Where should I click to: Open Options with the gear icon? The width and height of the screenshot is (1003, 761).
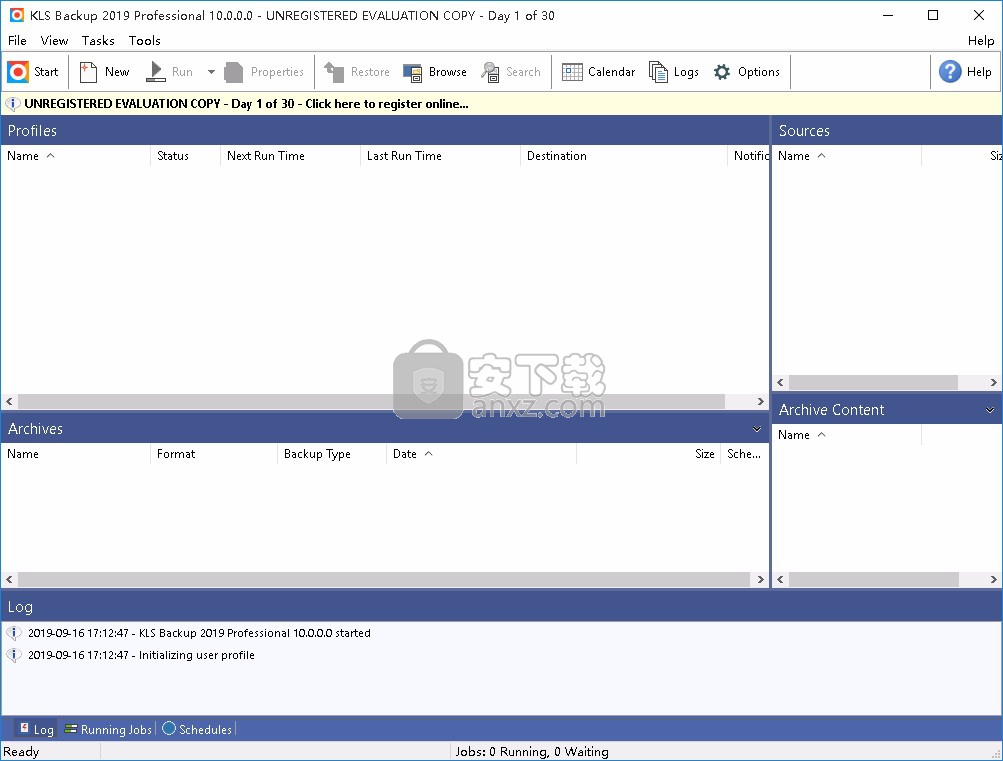point(722,72)
